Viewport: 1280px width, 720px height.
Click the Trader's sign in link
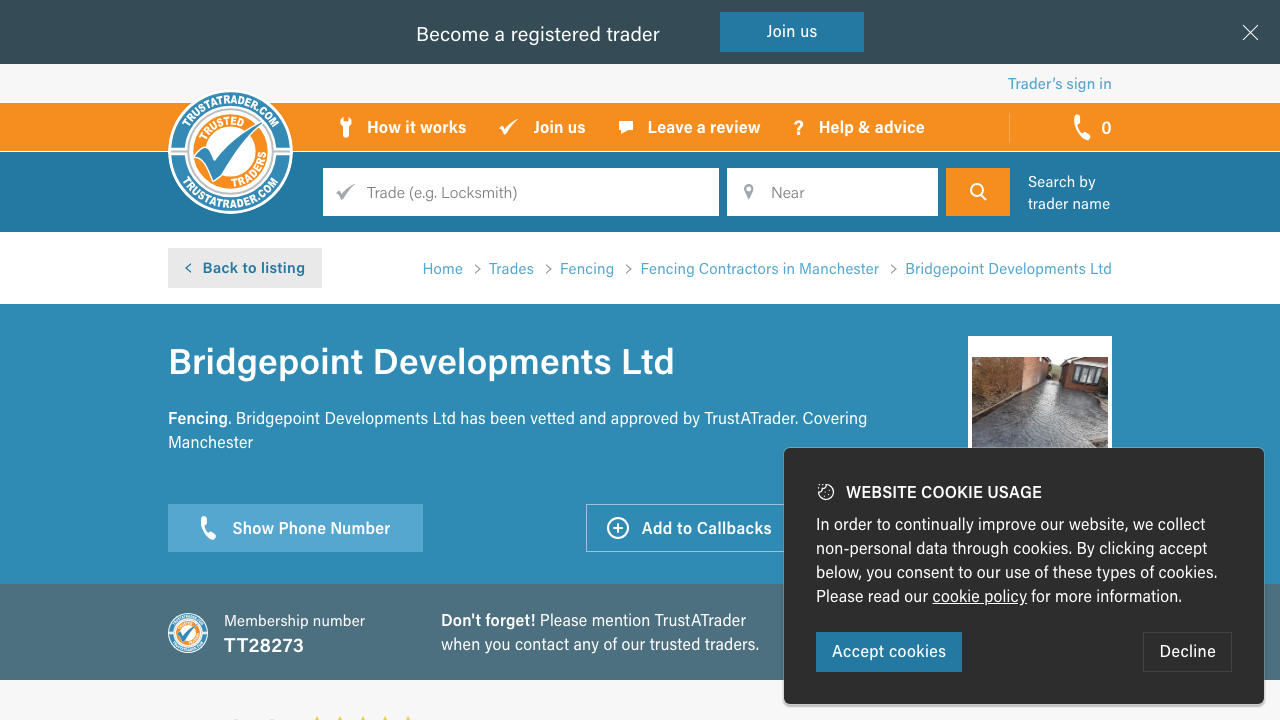(x=1059, y=83)
